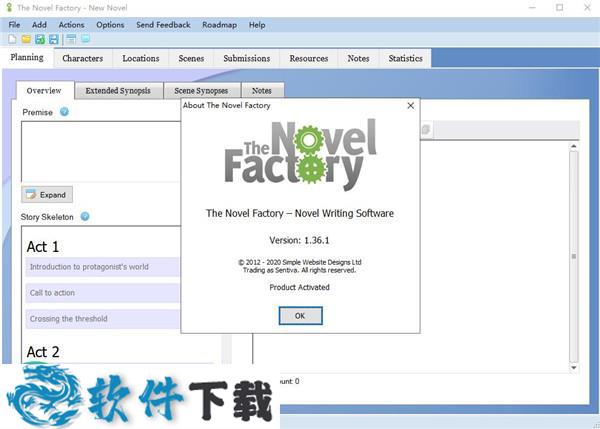Click the New Novel blank page toolbar icon
The width and height of the screenshot is (600, 429).
point(12,39)
